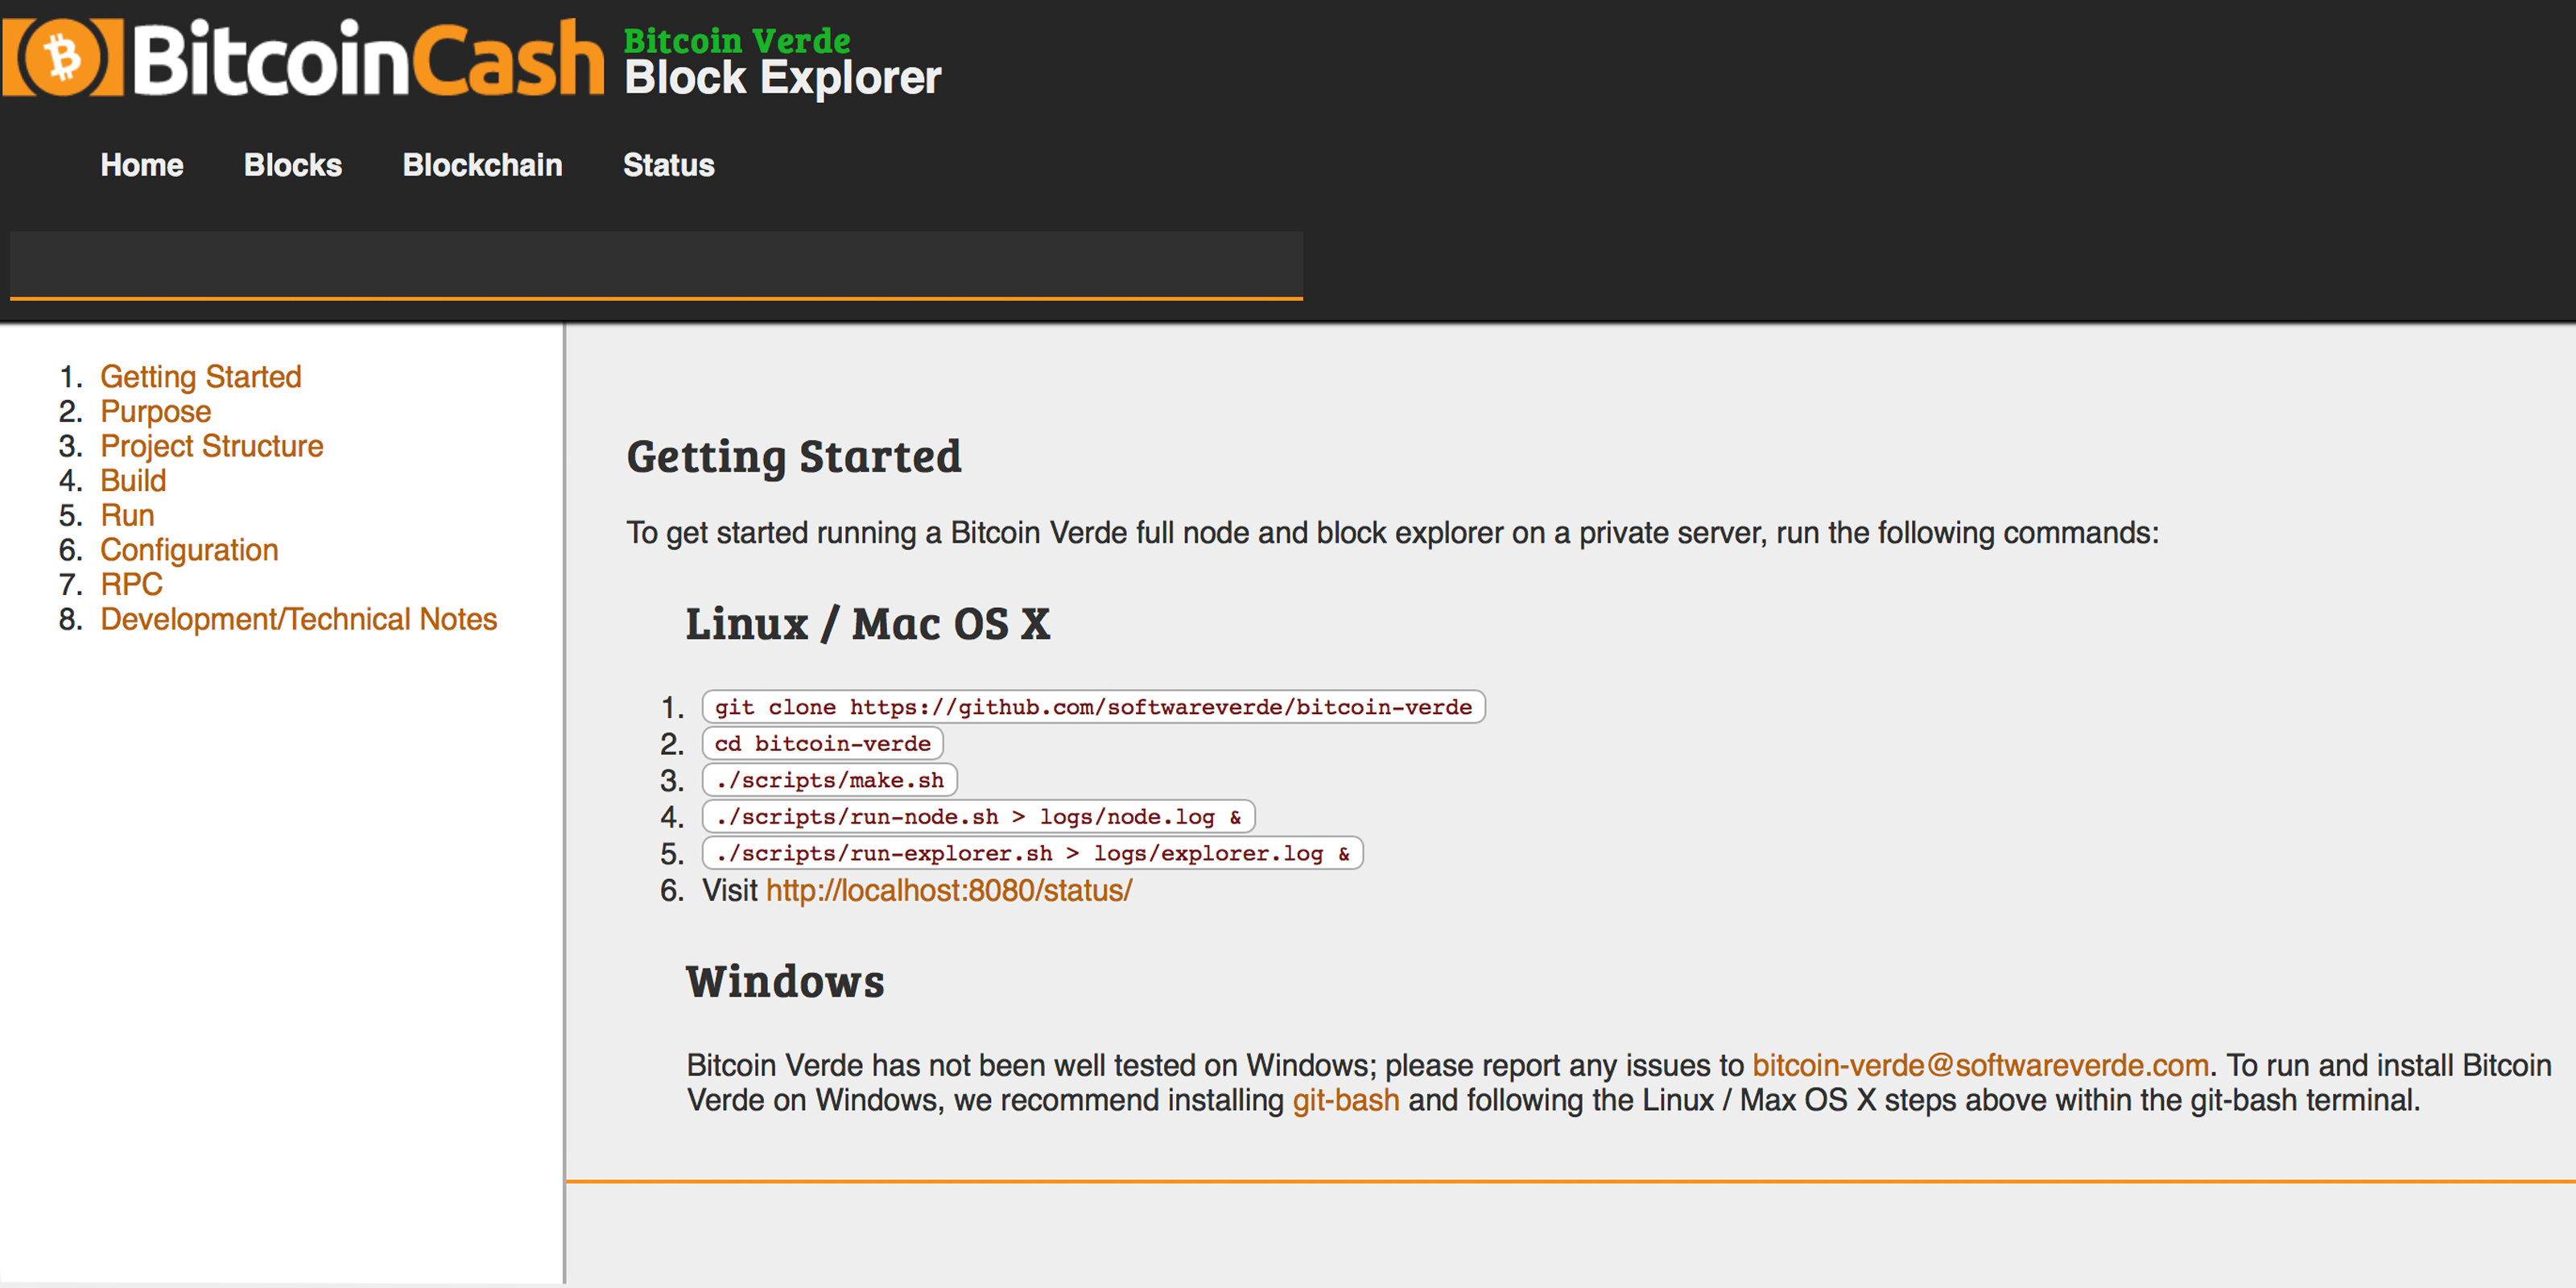Click the orange Bitcoin coin logo icon
2576x1288 pixels.
click(x=62, y=58)
